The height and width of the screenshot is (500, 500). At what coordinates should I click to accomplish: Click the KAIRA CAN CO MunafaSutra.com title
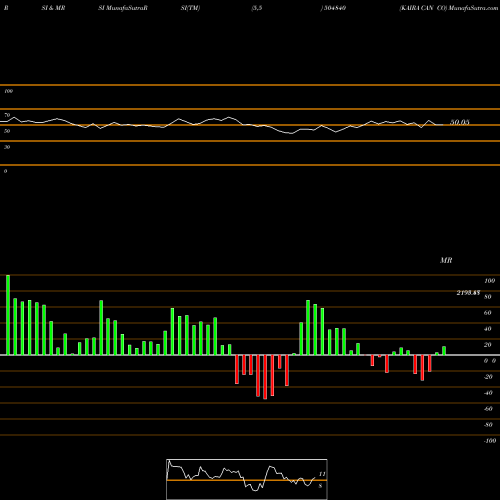pos(449,8)
